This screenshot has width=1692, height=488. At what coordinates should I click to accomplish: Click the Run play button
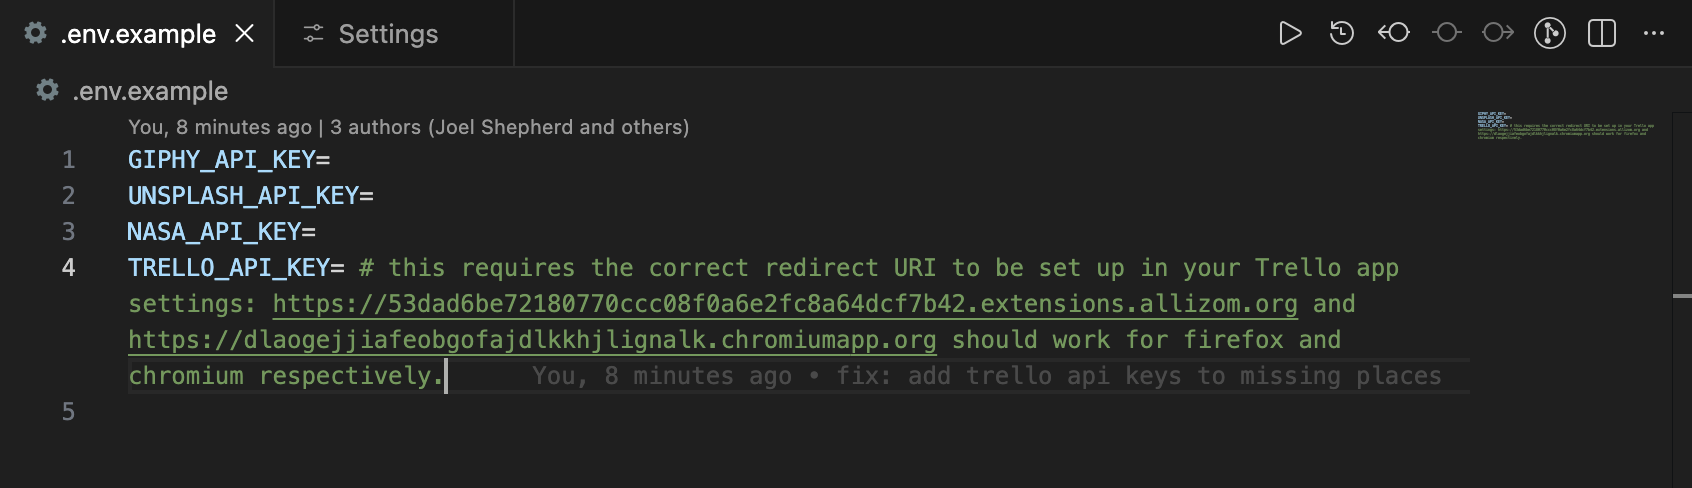1290,34
